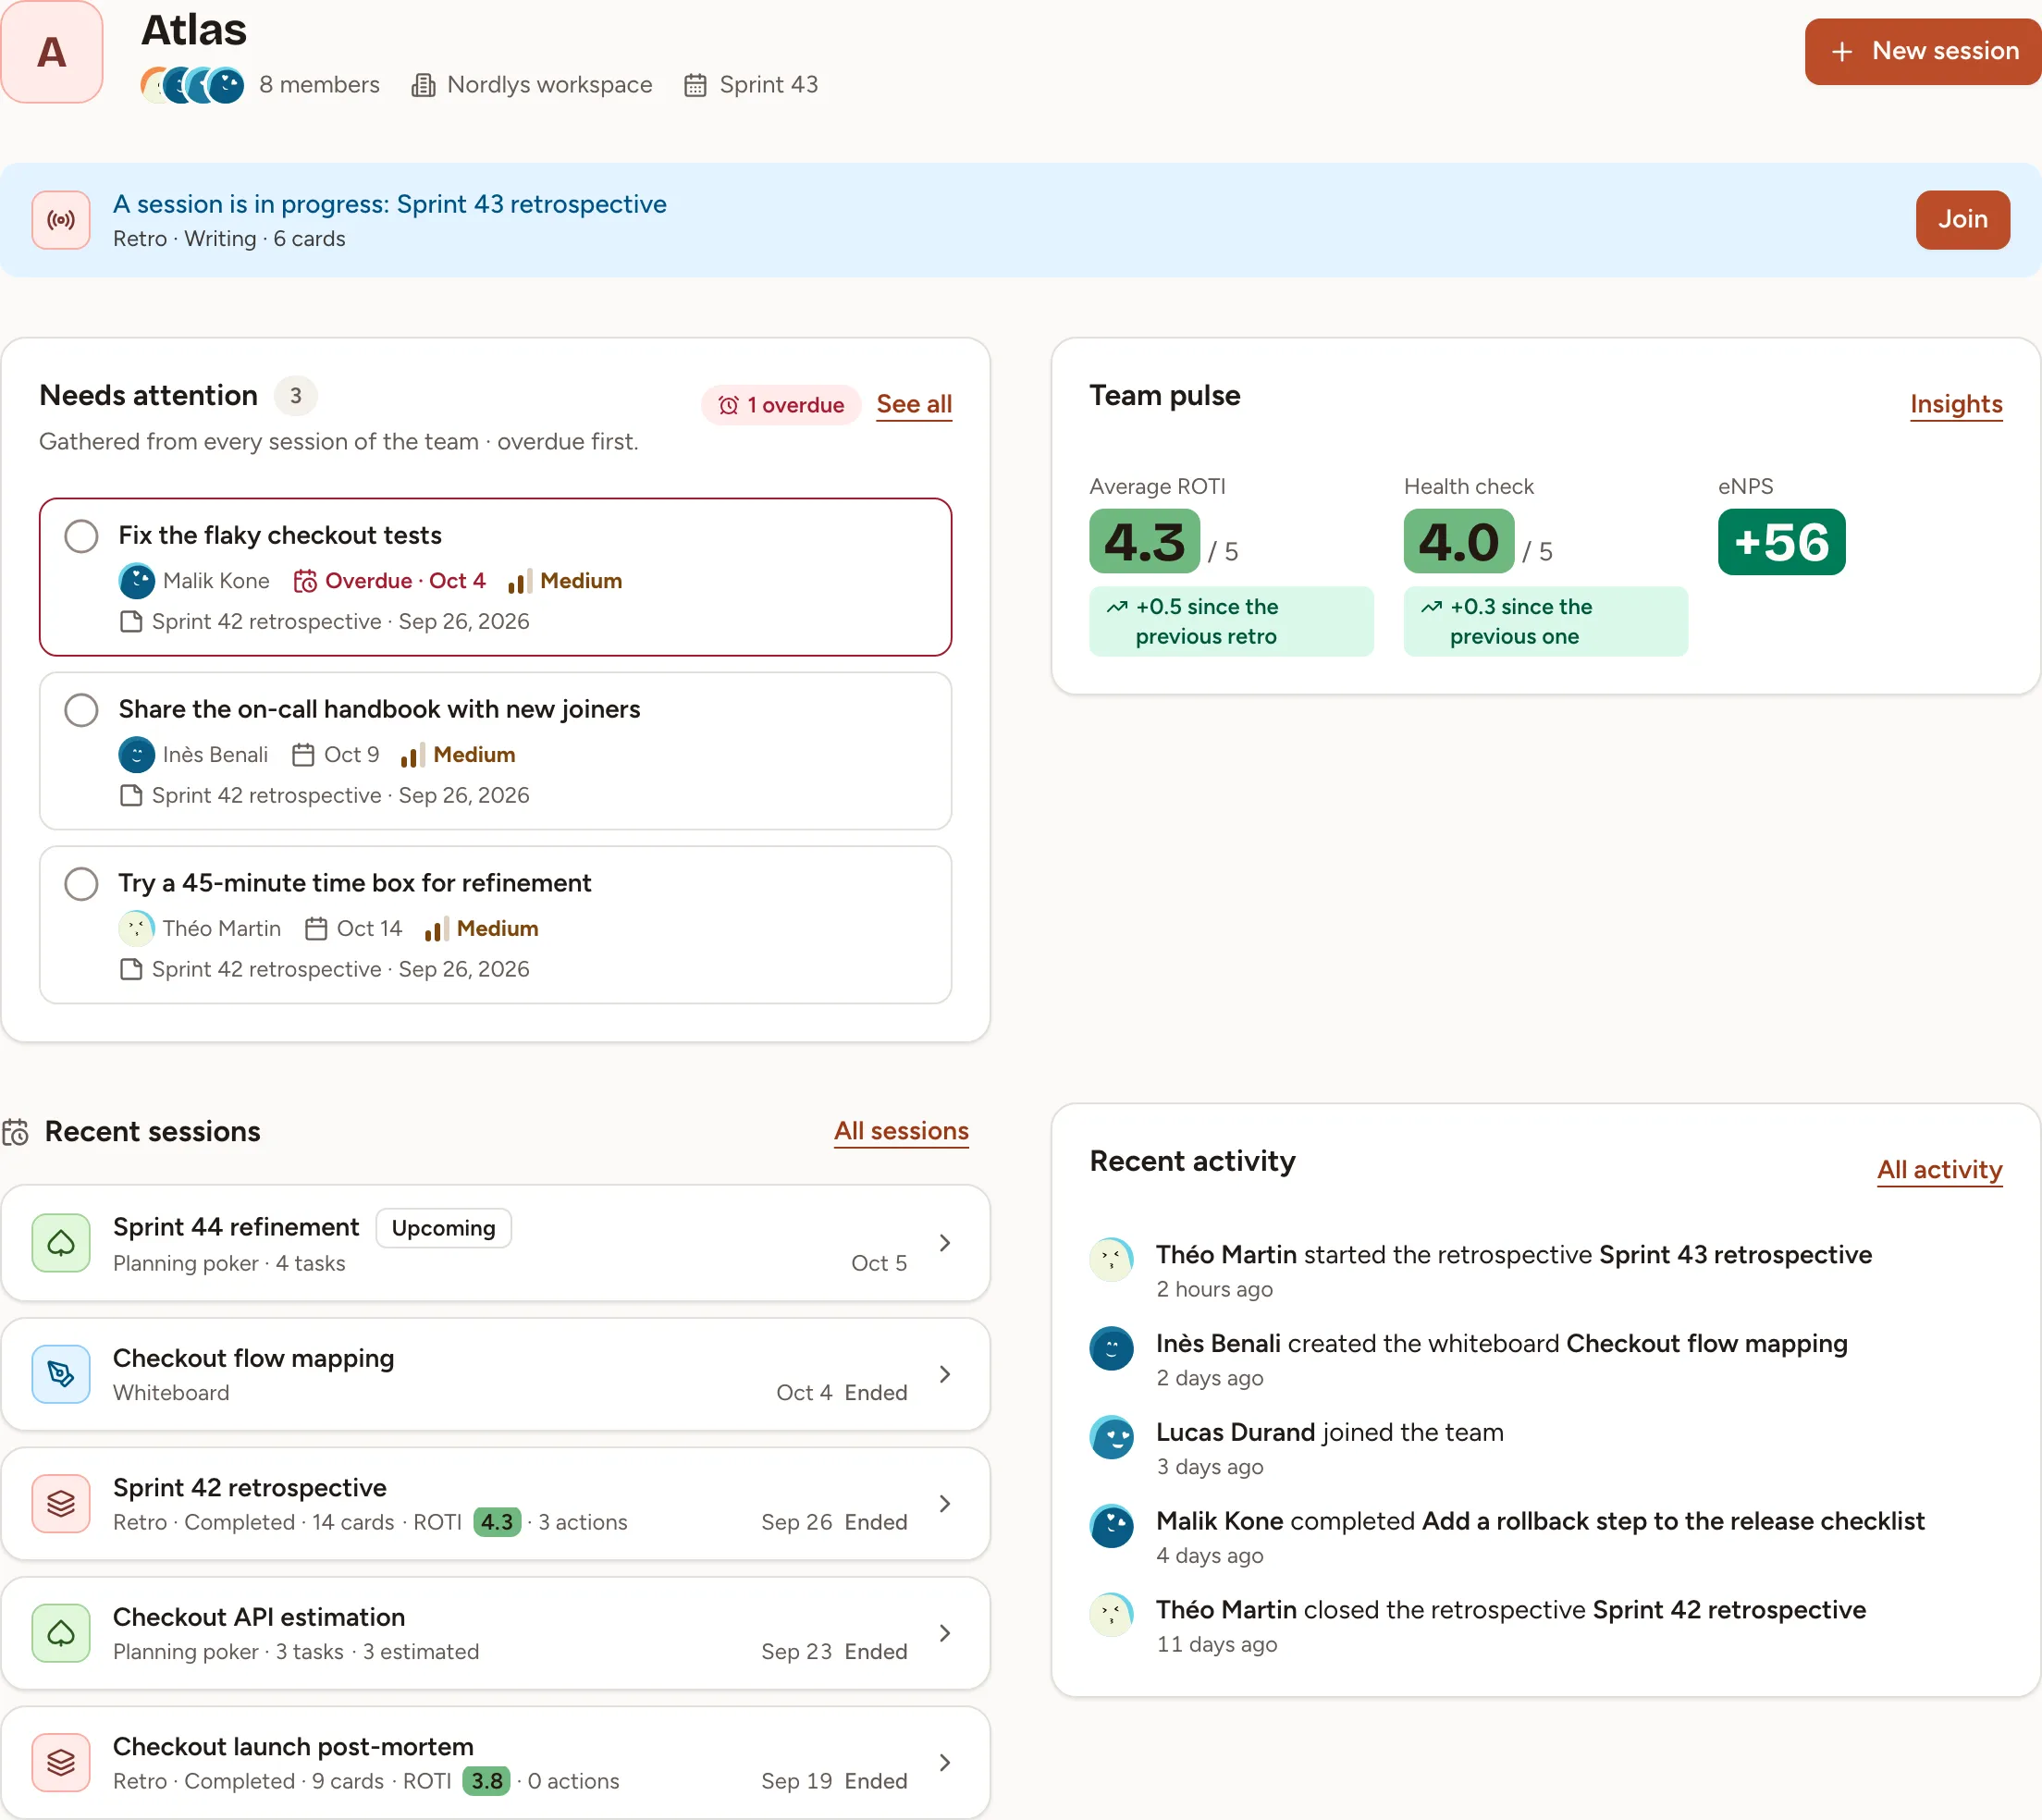
Task: Click the live broadcast icon in session banner
Action: 61,220
